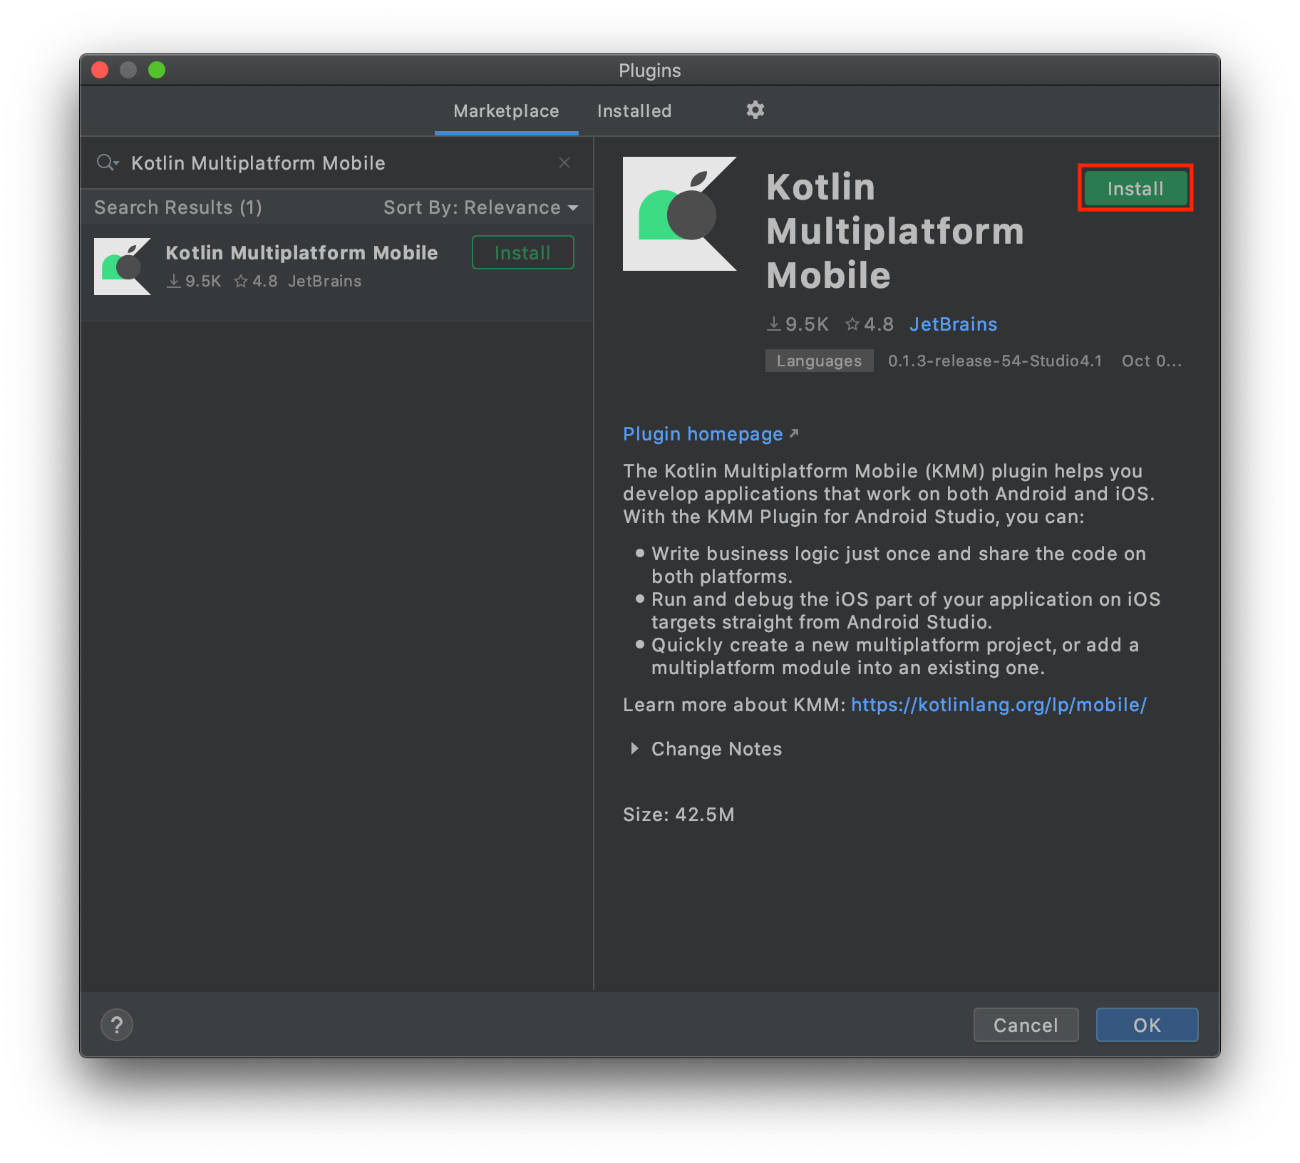Click the JetBrains vendor text in result row
The width and height of the screenshot is (1300, 1163).
325,281
